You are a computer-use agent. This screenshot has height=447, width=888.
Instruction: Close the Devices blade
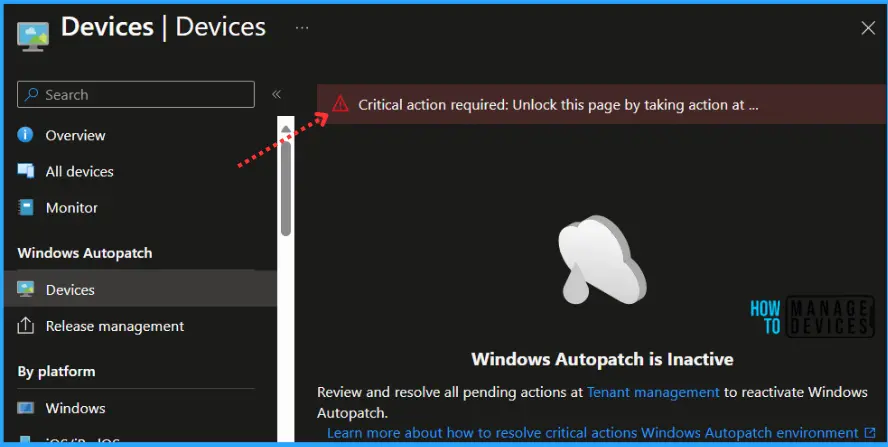point(868,28)
